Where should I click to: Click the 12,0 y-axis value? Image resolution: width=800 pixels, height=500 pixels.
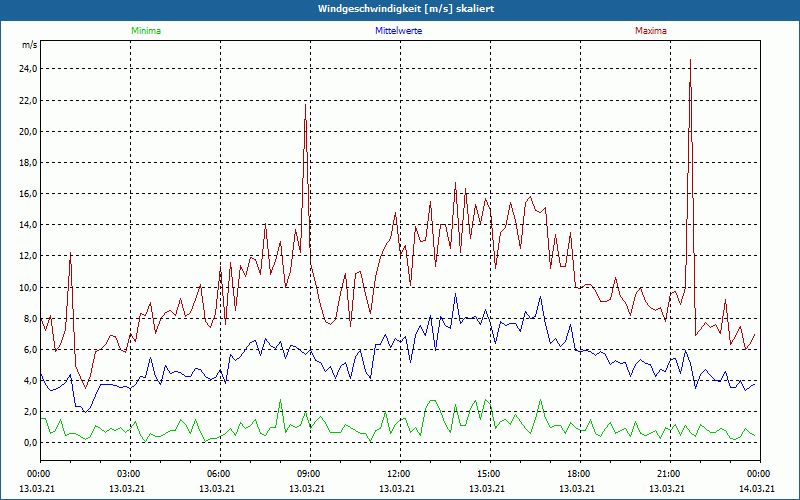pos(29,256)
